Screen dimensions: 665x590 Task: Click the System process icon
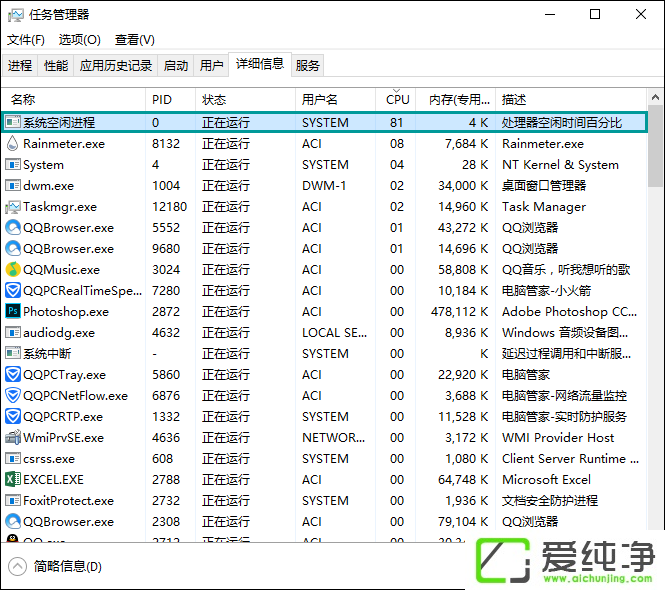pos(13,165)
